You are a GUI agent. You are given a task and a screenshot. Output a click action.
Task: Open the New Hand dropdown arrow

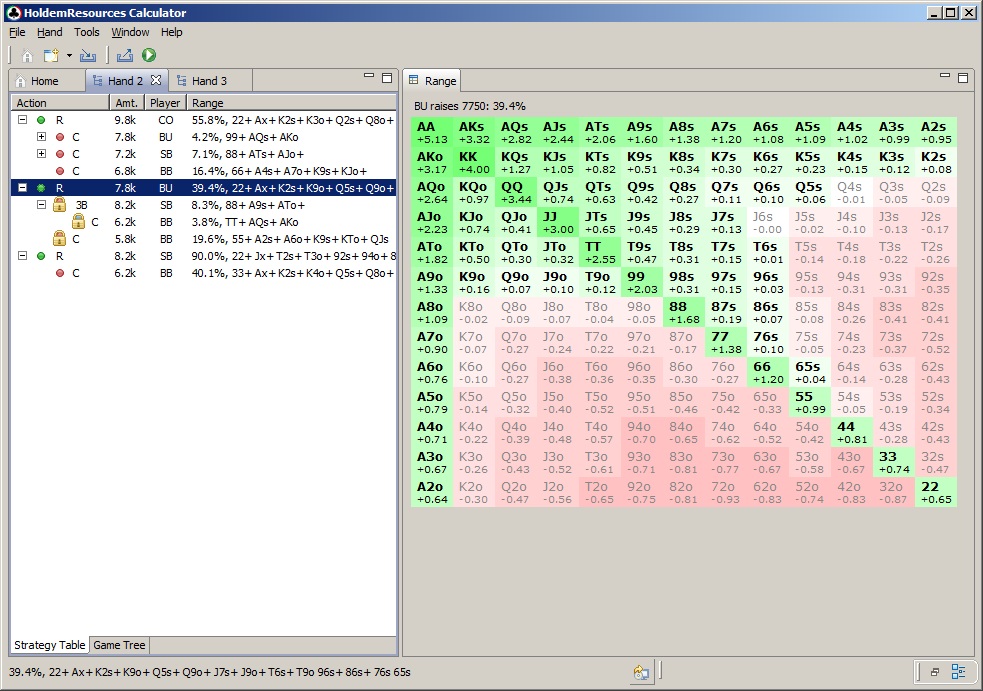click(x=69, y=56)
